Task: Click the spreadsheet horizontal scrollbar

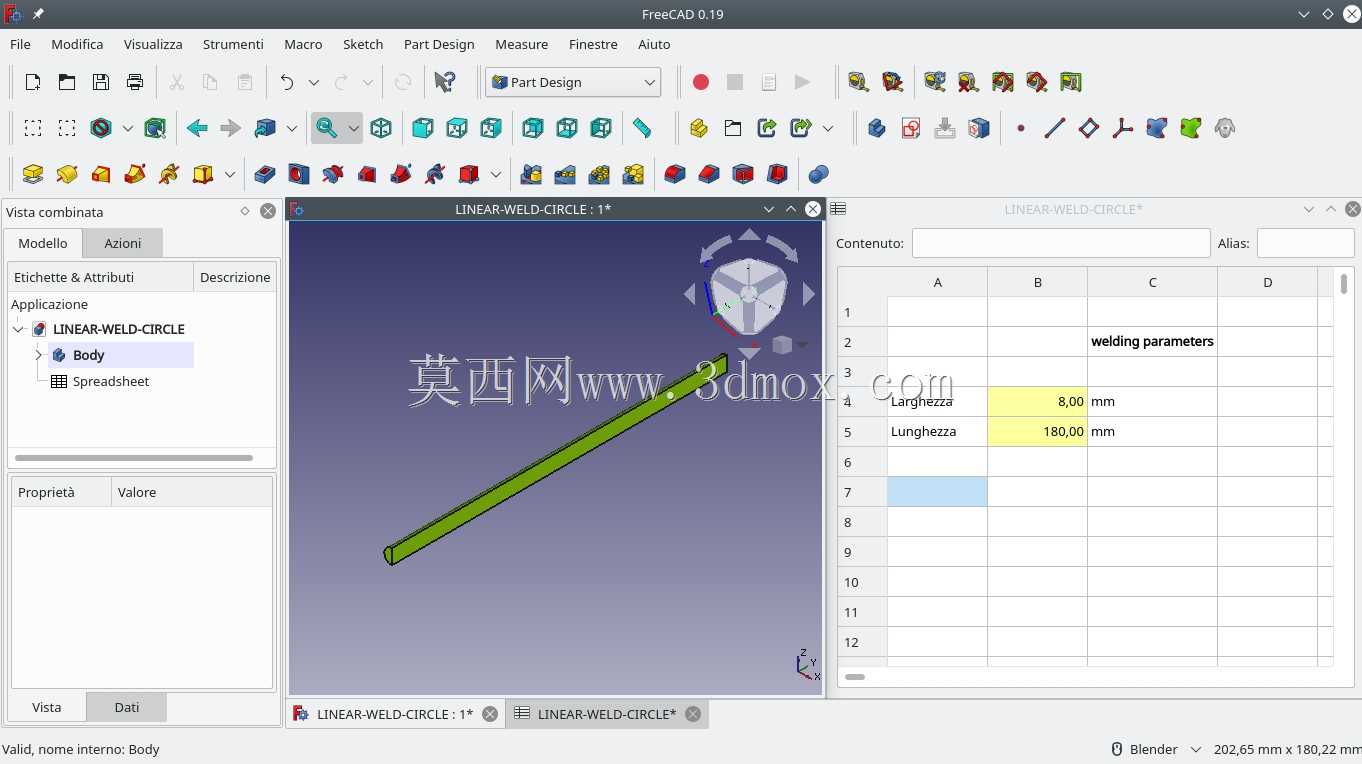Action: (x=855, y=677)
